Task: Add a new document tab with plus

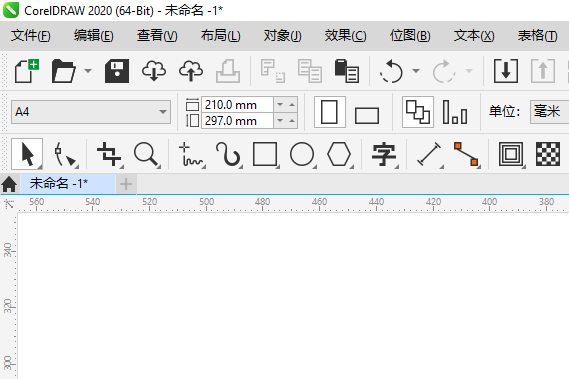Action: point(126,184)
